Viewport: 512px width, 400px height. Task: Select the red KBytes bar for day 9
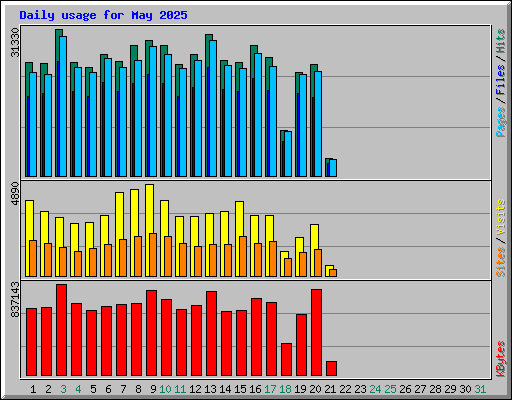click(x=152, y=333)
